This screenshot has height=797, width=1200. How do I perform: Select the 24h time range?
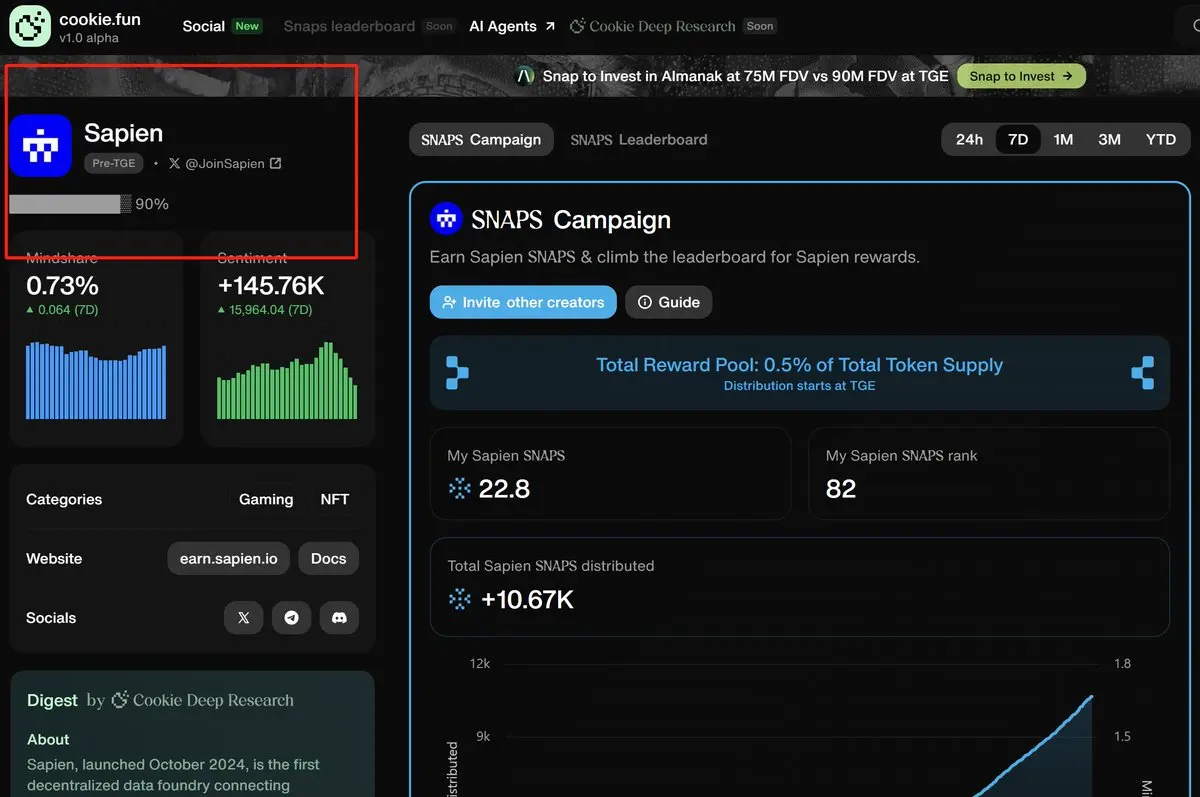[969, 139]
